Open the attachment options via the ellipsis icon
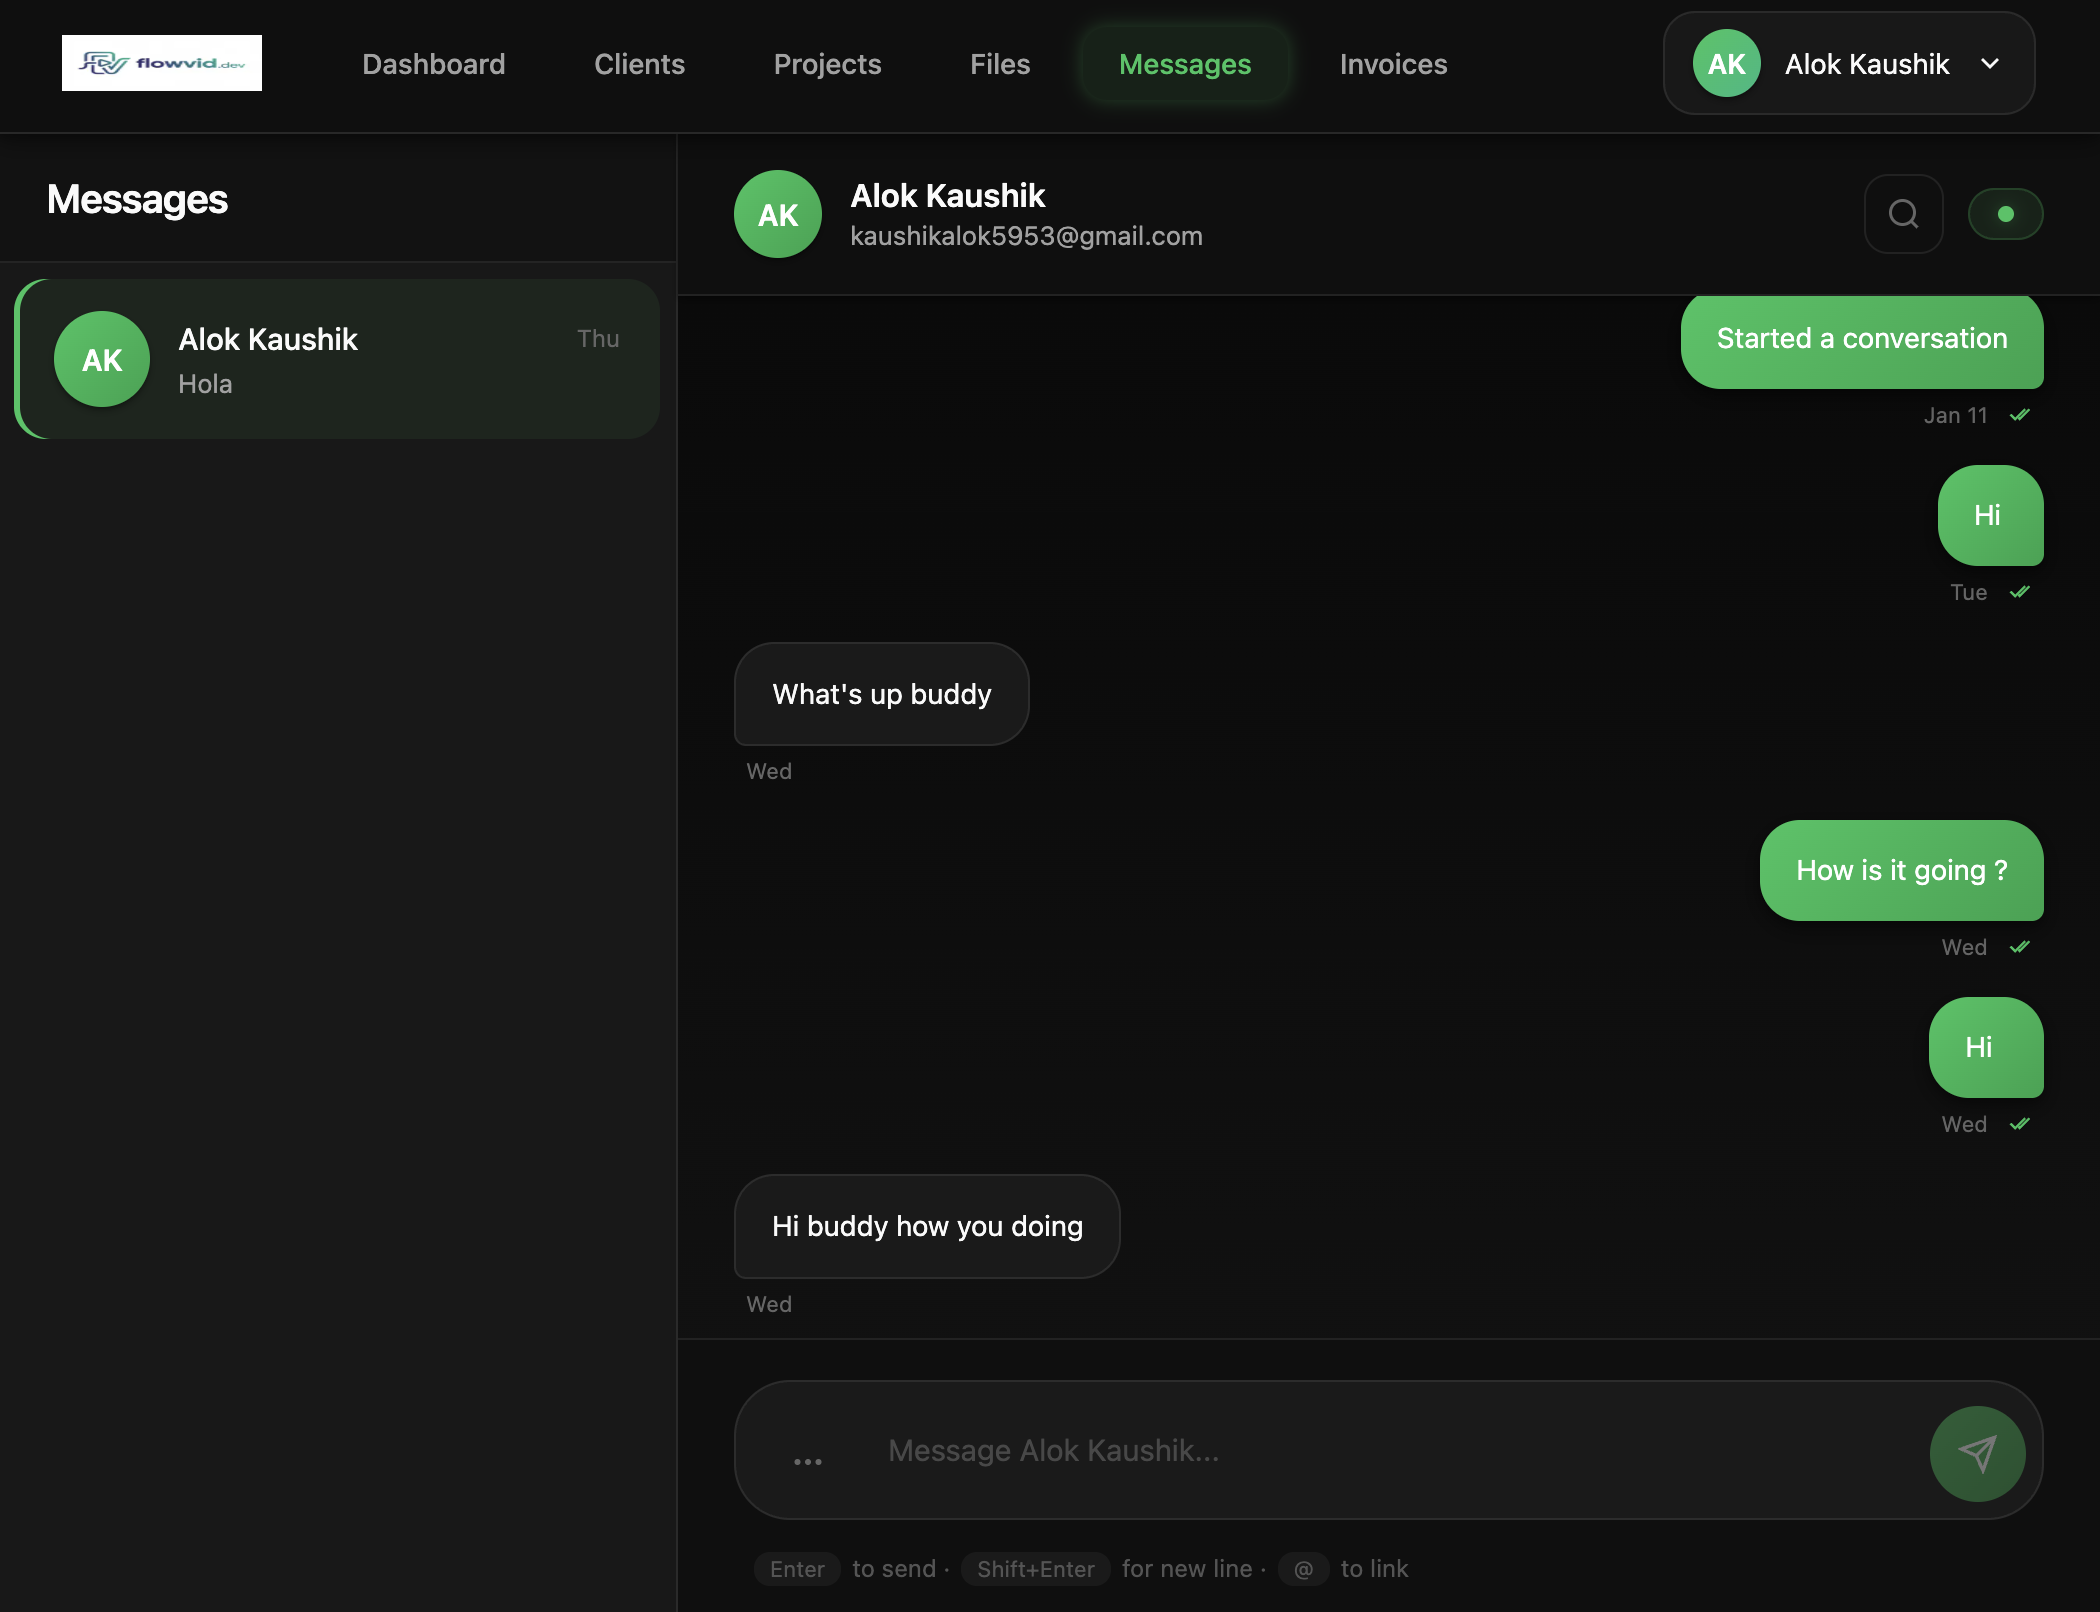 806,1459
